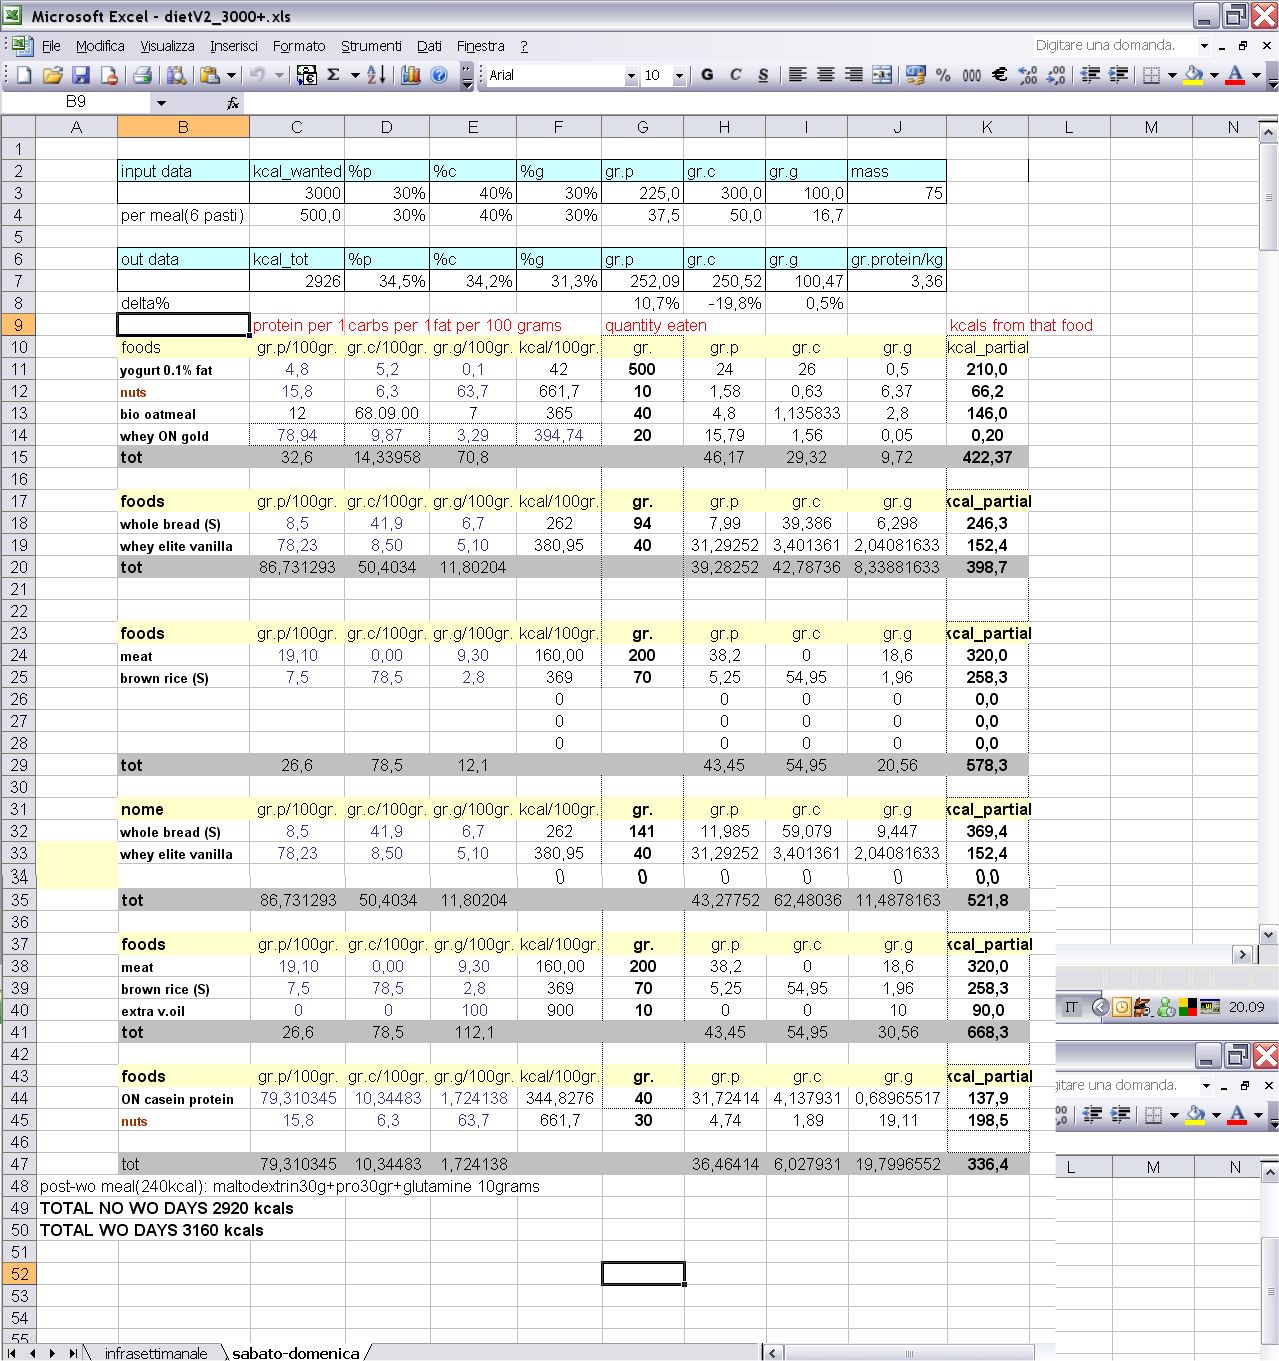Click the blue Help question mark icon

point(438,75)
